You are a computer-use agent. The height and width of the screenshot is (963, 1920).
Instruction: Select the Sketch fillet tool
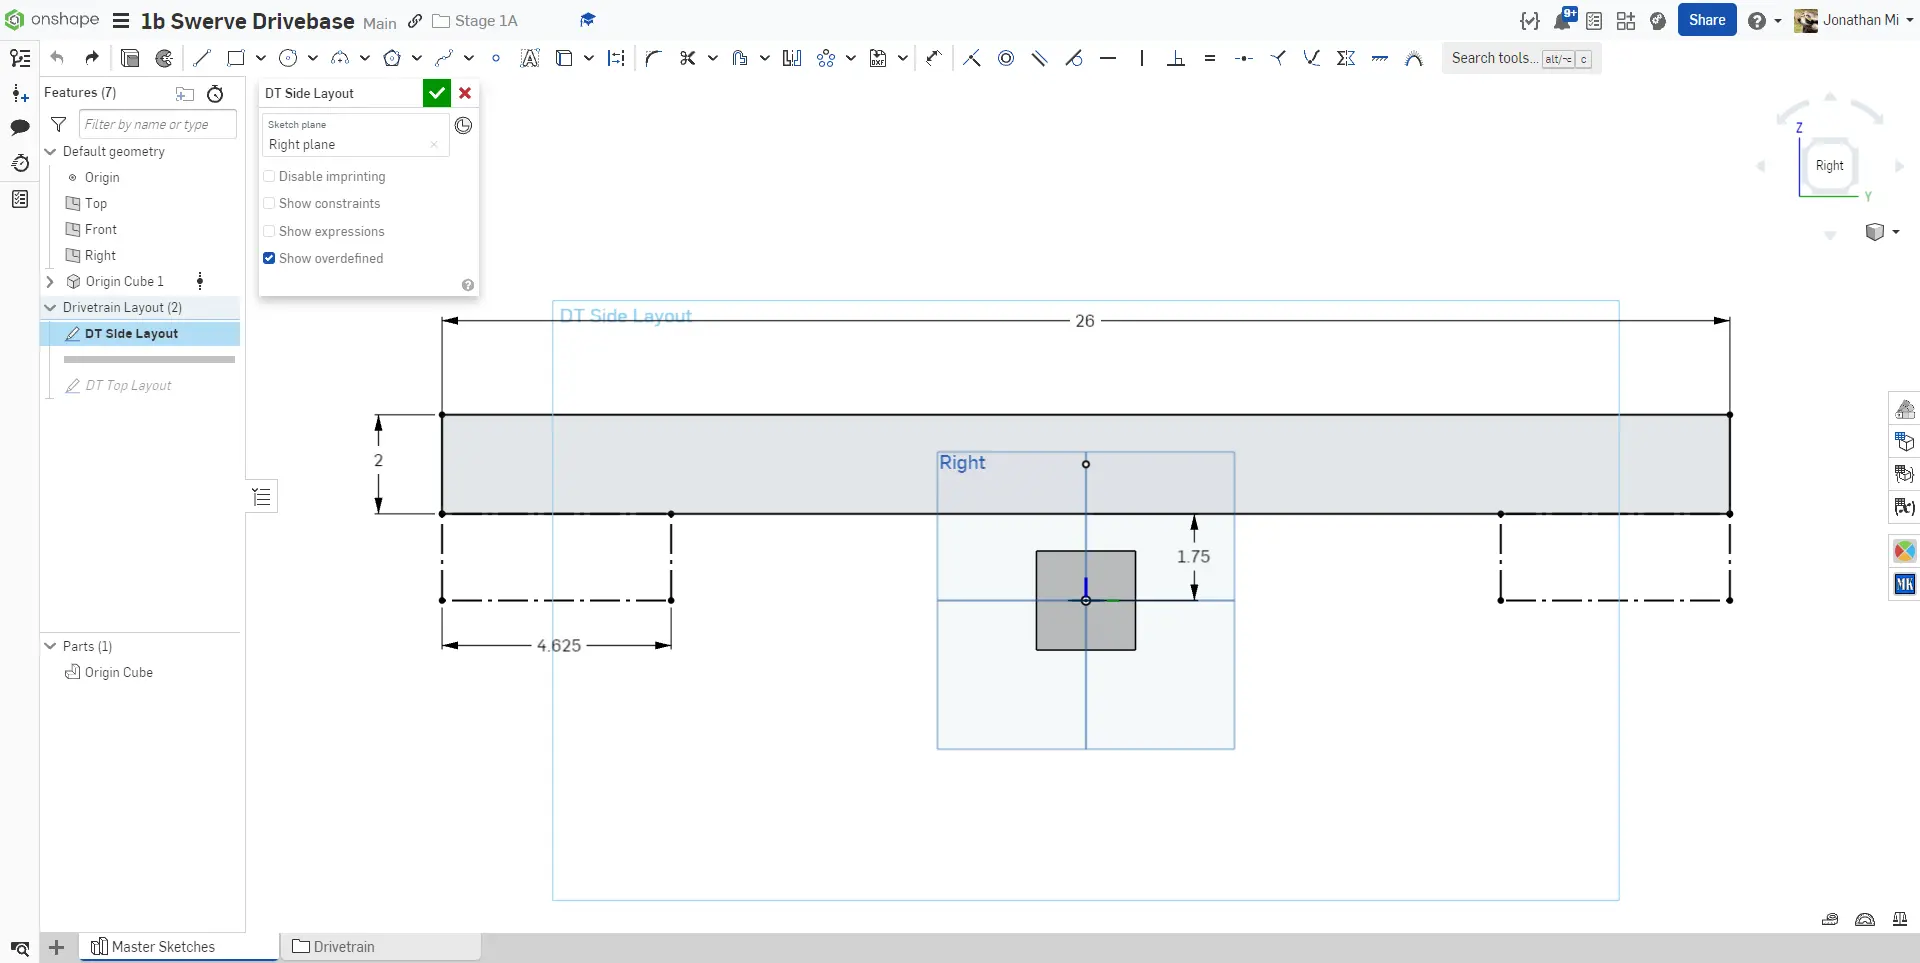click(x=653, y=58)
